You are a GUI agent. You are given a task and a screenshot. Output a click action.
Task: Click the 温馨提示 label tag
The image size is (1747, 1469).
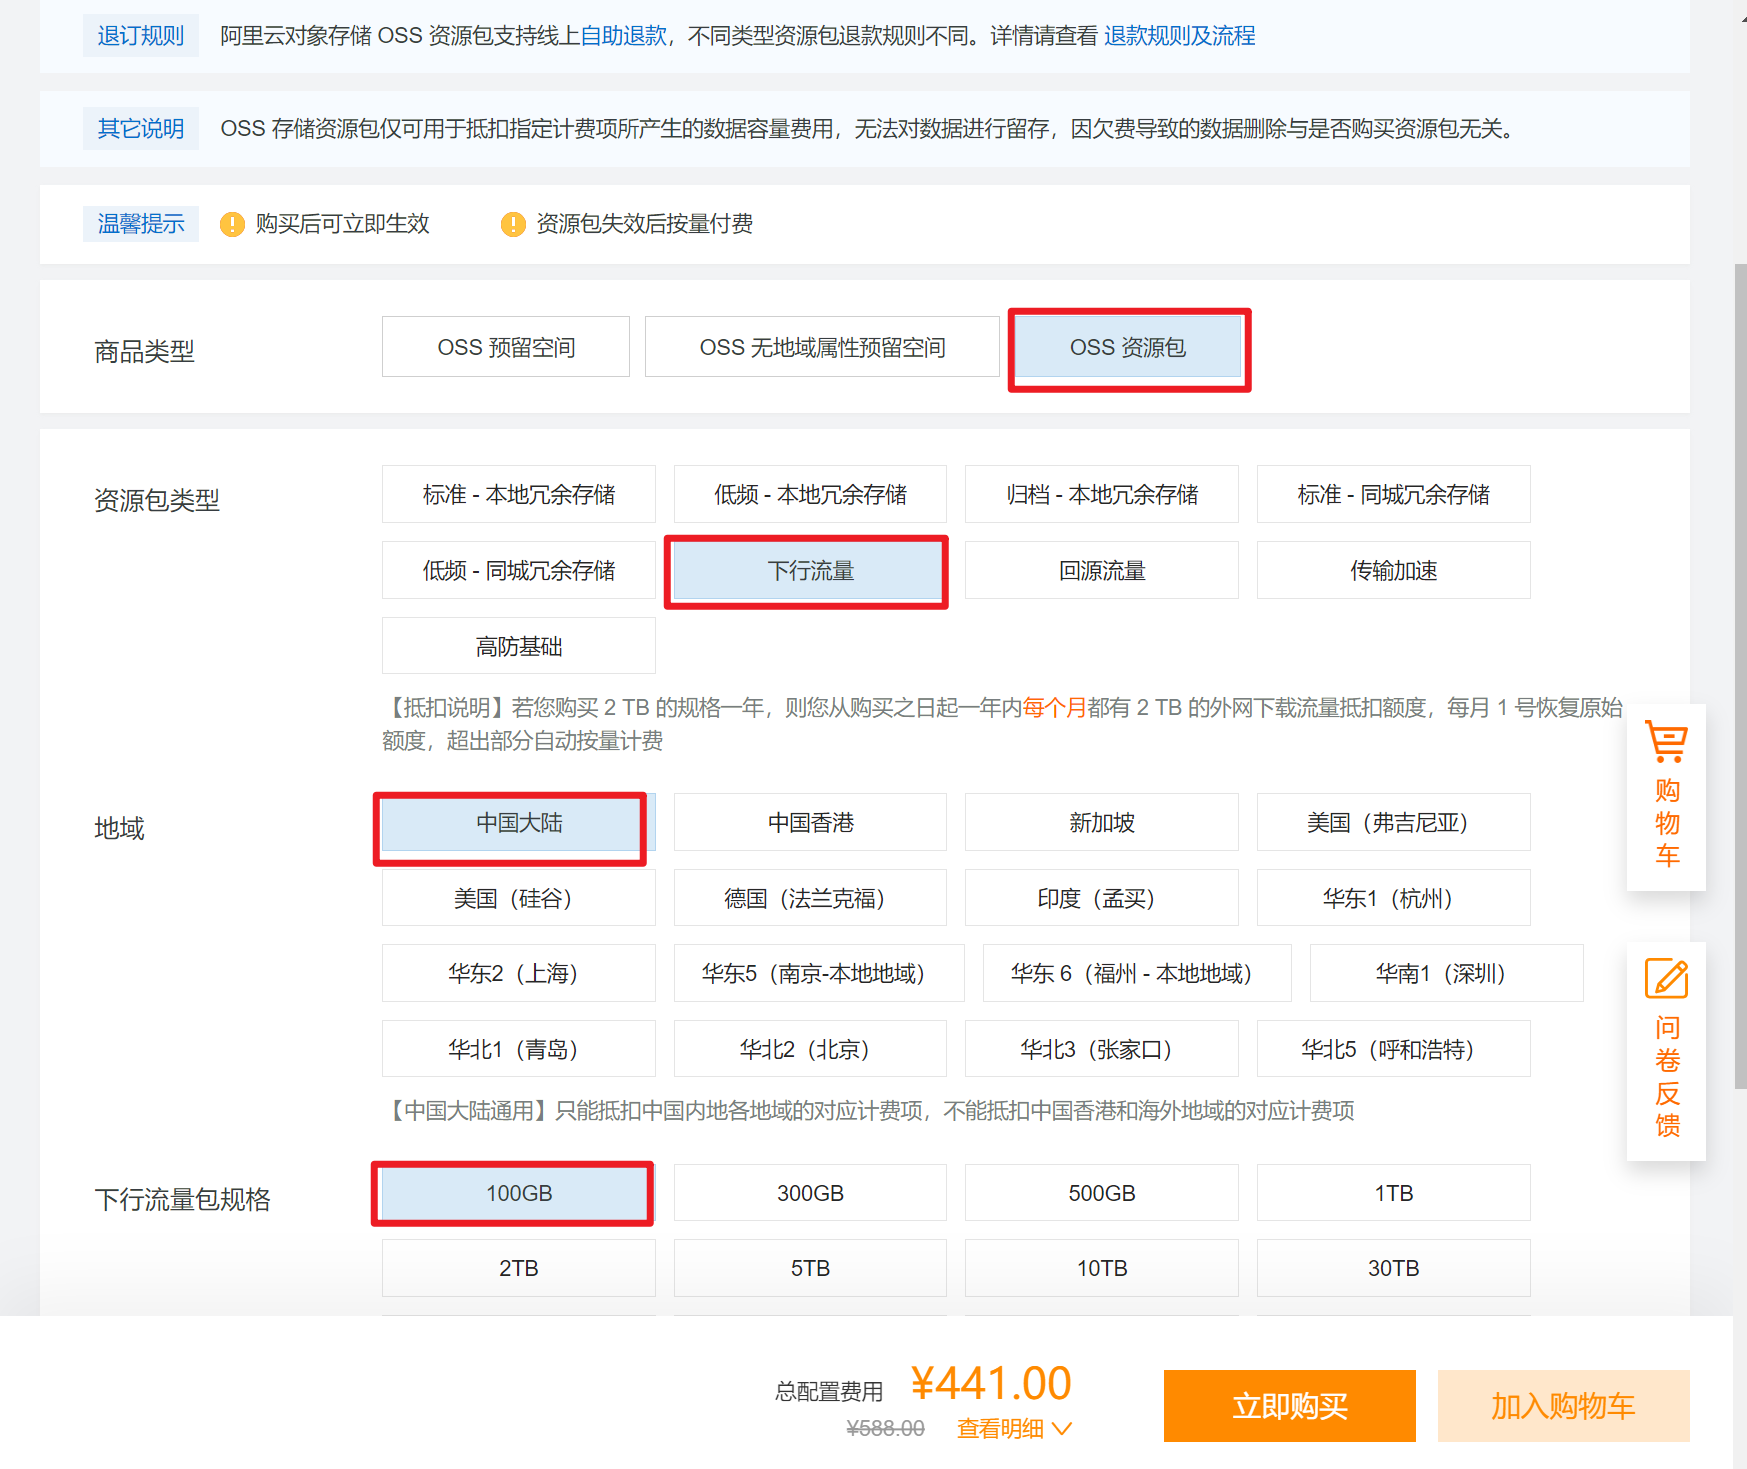[x=141, y=224]
